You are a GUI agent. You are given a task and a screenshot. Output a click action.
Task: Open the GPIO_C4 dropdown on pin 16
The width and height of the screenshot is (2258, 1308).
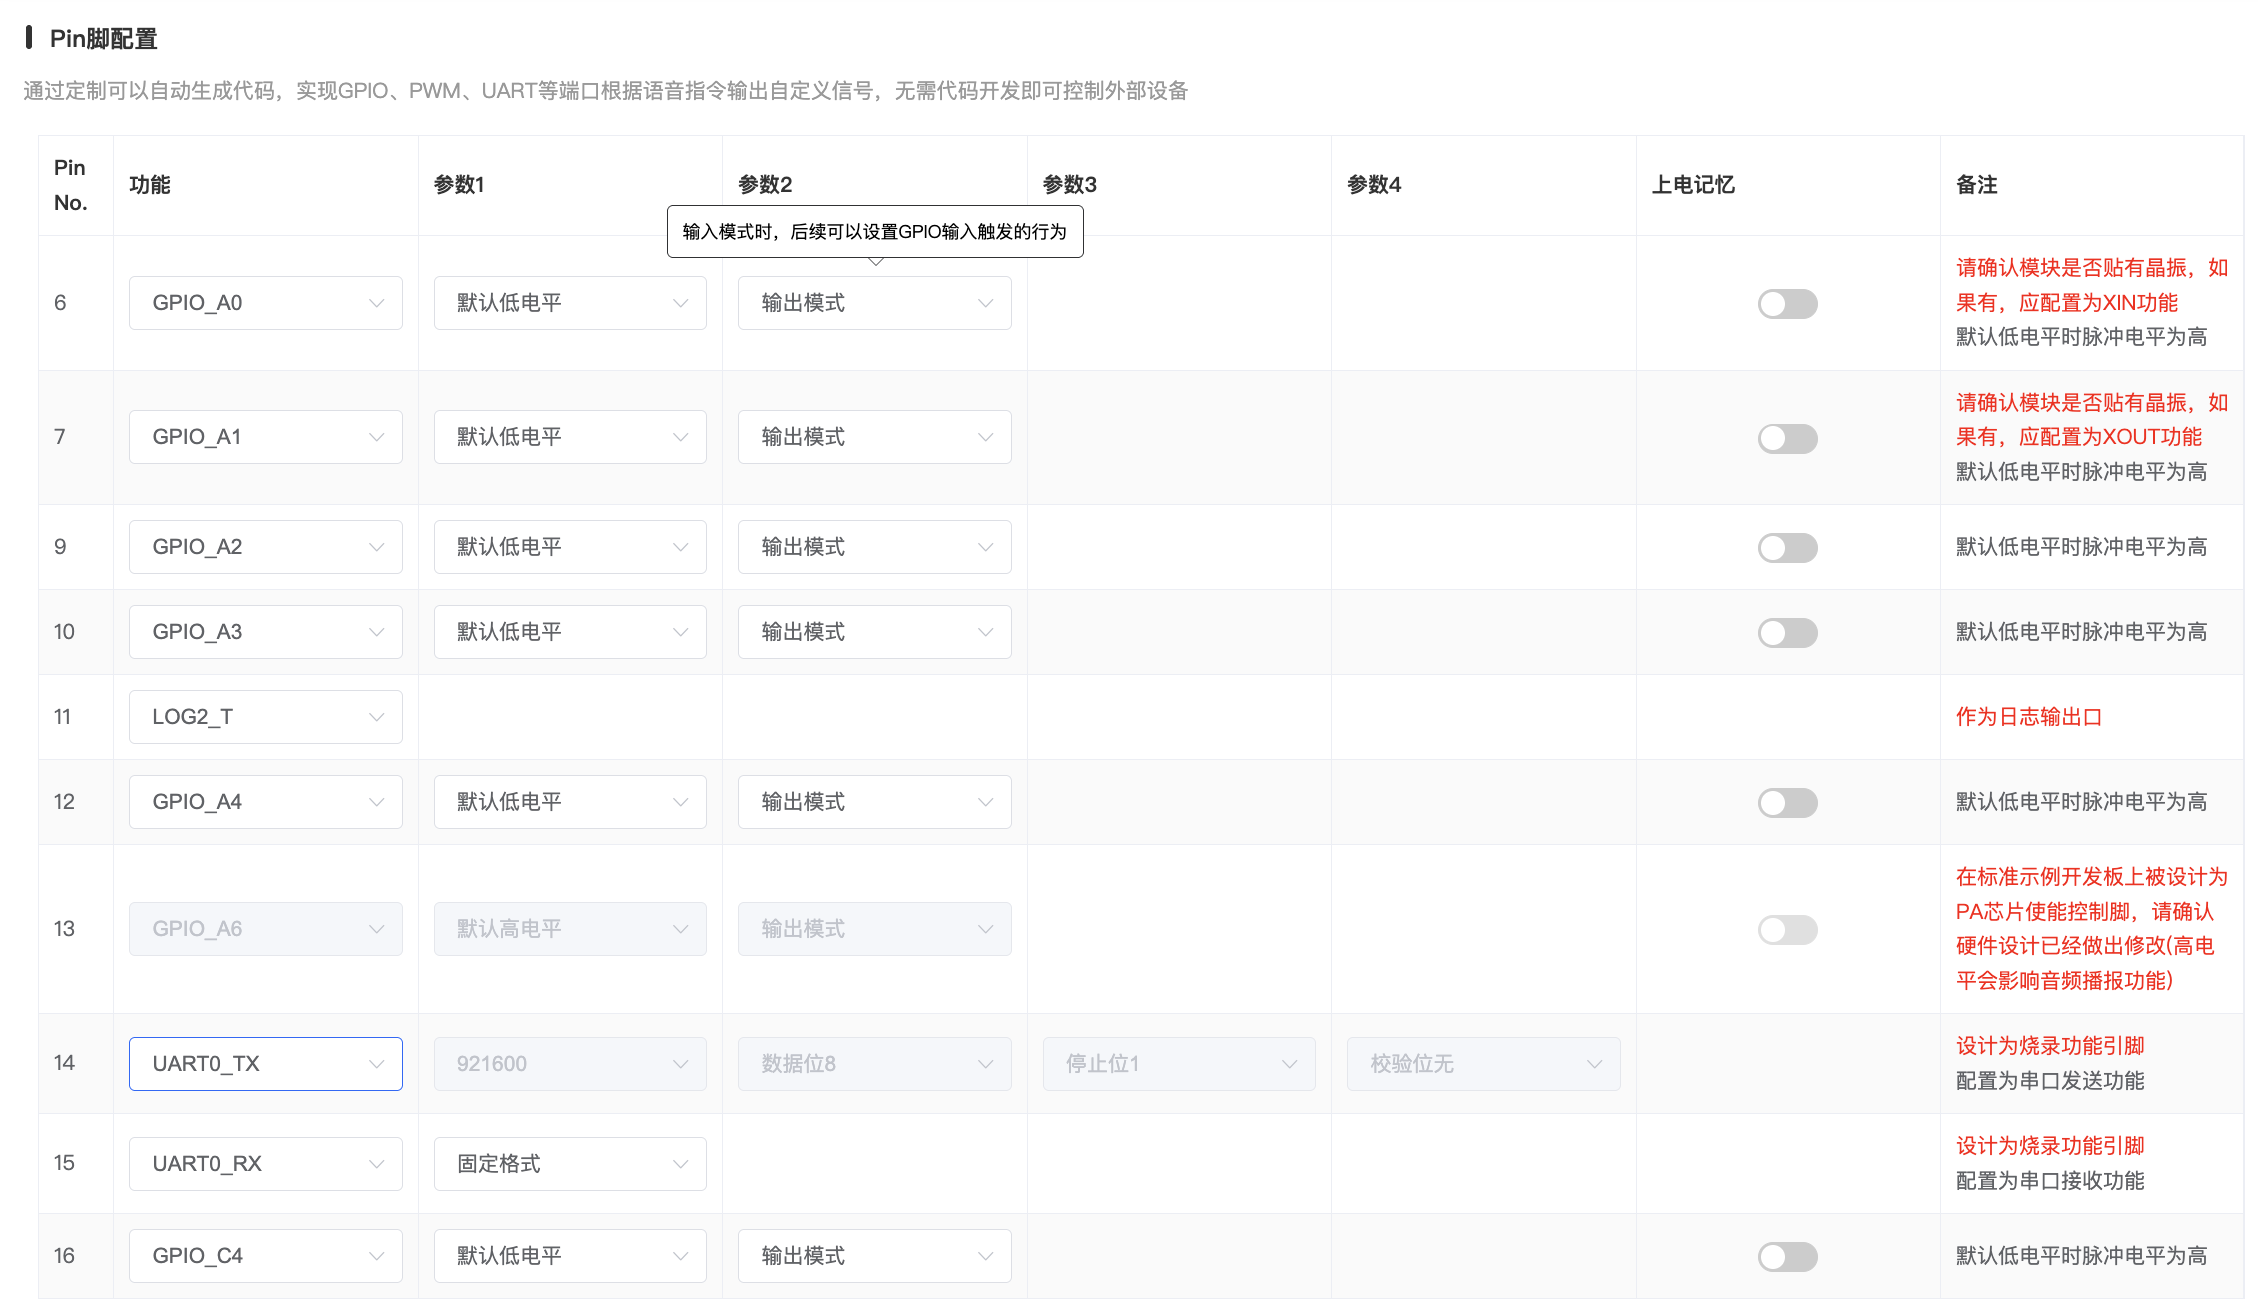265,1255
